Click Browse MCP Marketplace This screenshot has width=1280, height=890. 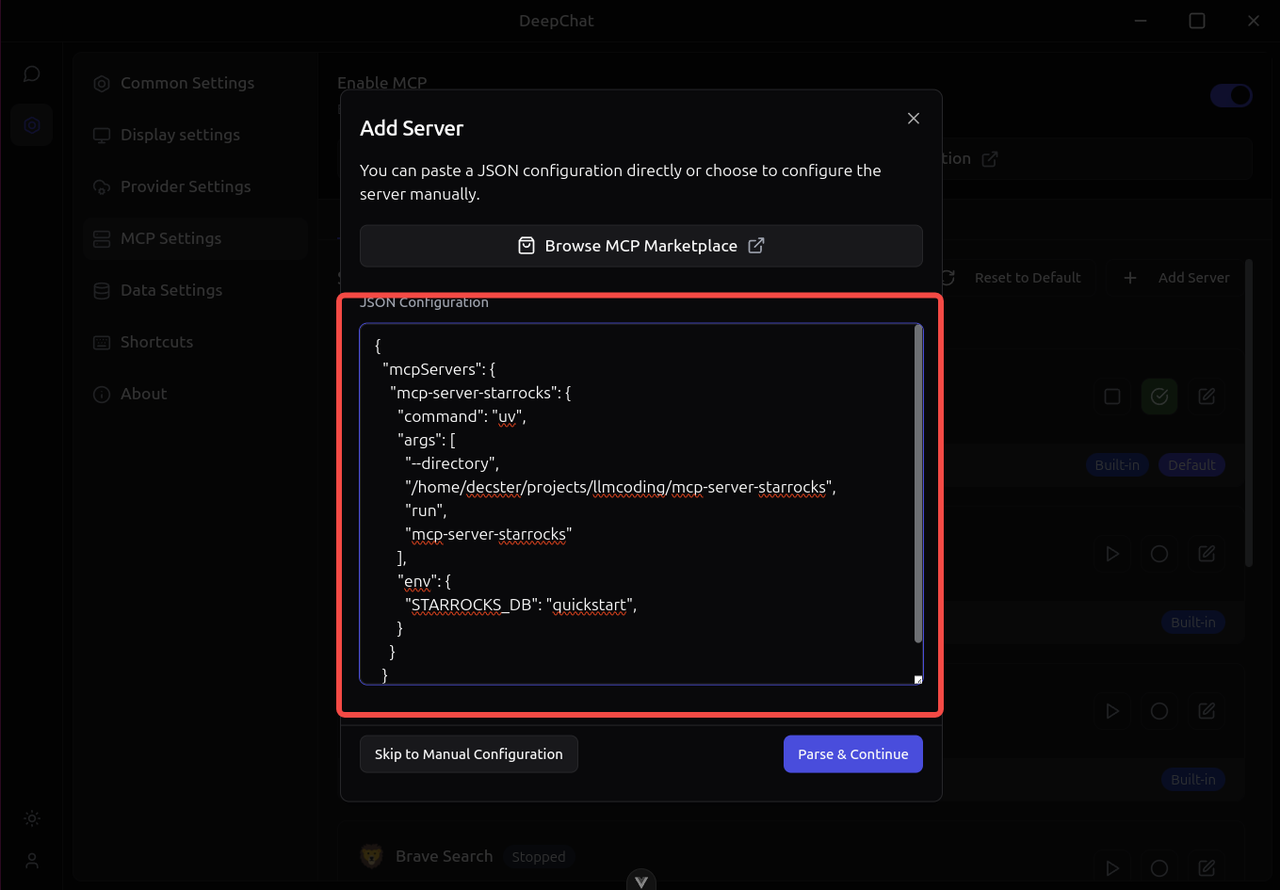click(x=641, y=246)
